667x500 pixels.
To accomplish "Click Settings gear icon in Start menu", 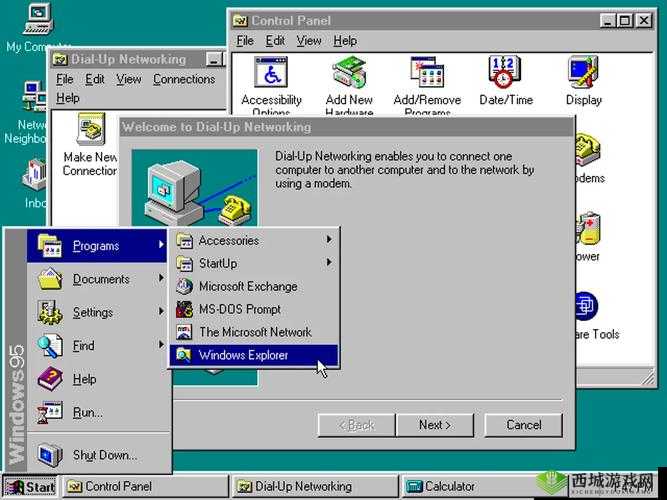I will click(50, 312).
